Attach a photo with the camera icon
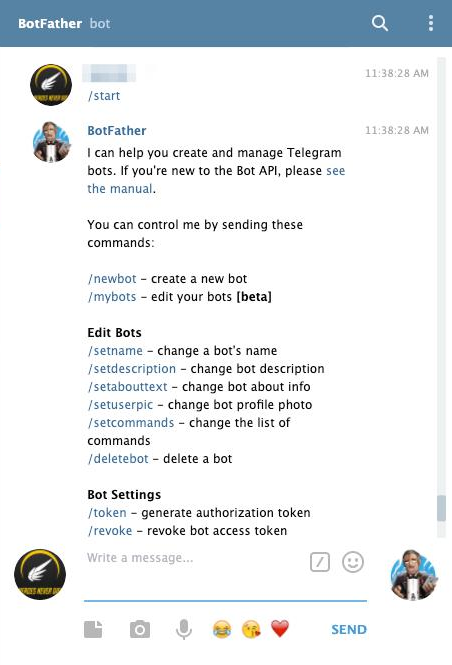Screen dimensions: 452x665 pos(140,629)
